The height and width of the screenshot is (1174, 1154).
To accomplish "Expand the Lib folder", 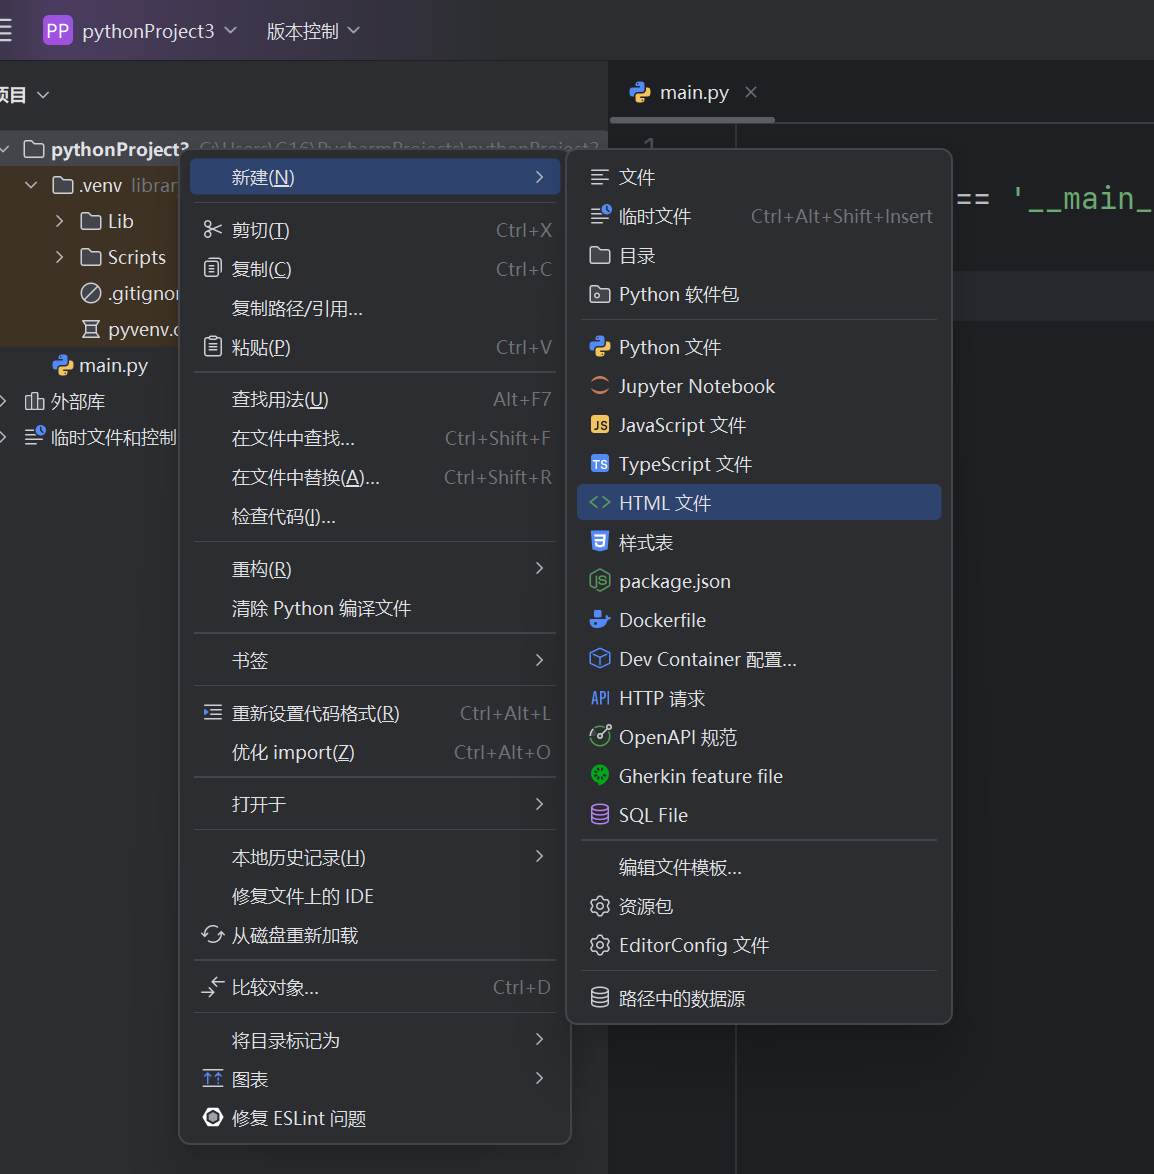I will click(x=60, y=221).
